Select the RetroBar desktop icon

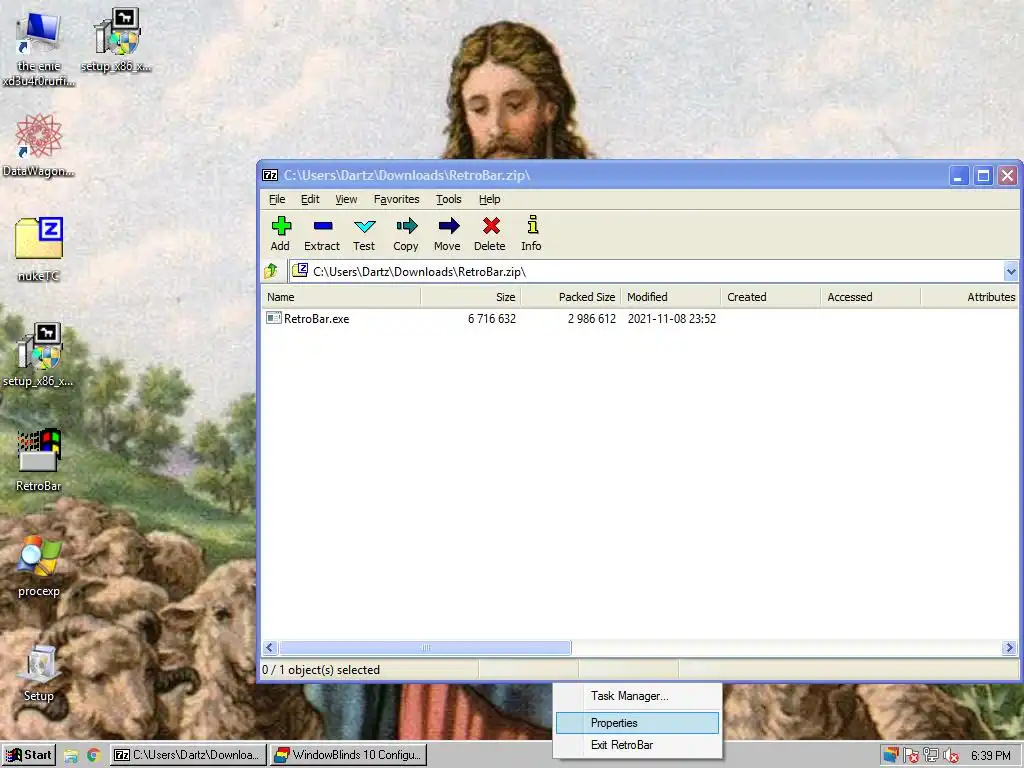tap(39, 450)
